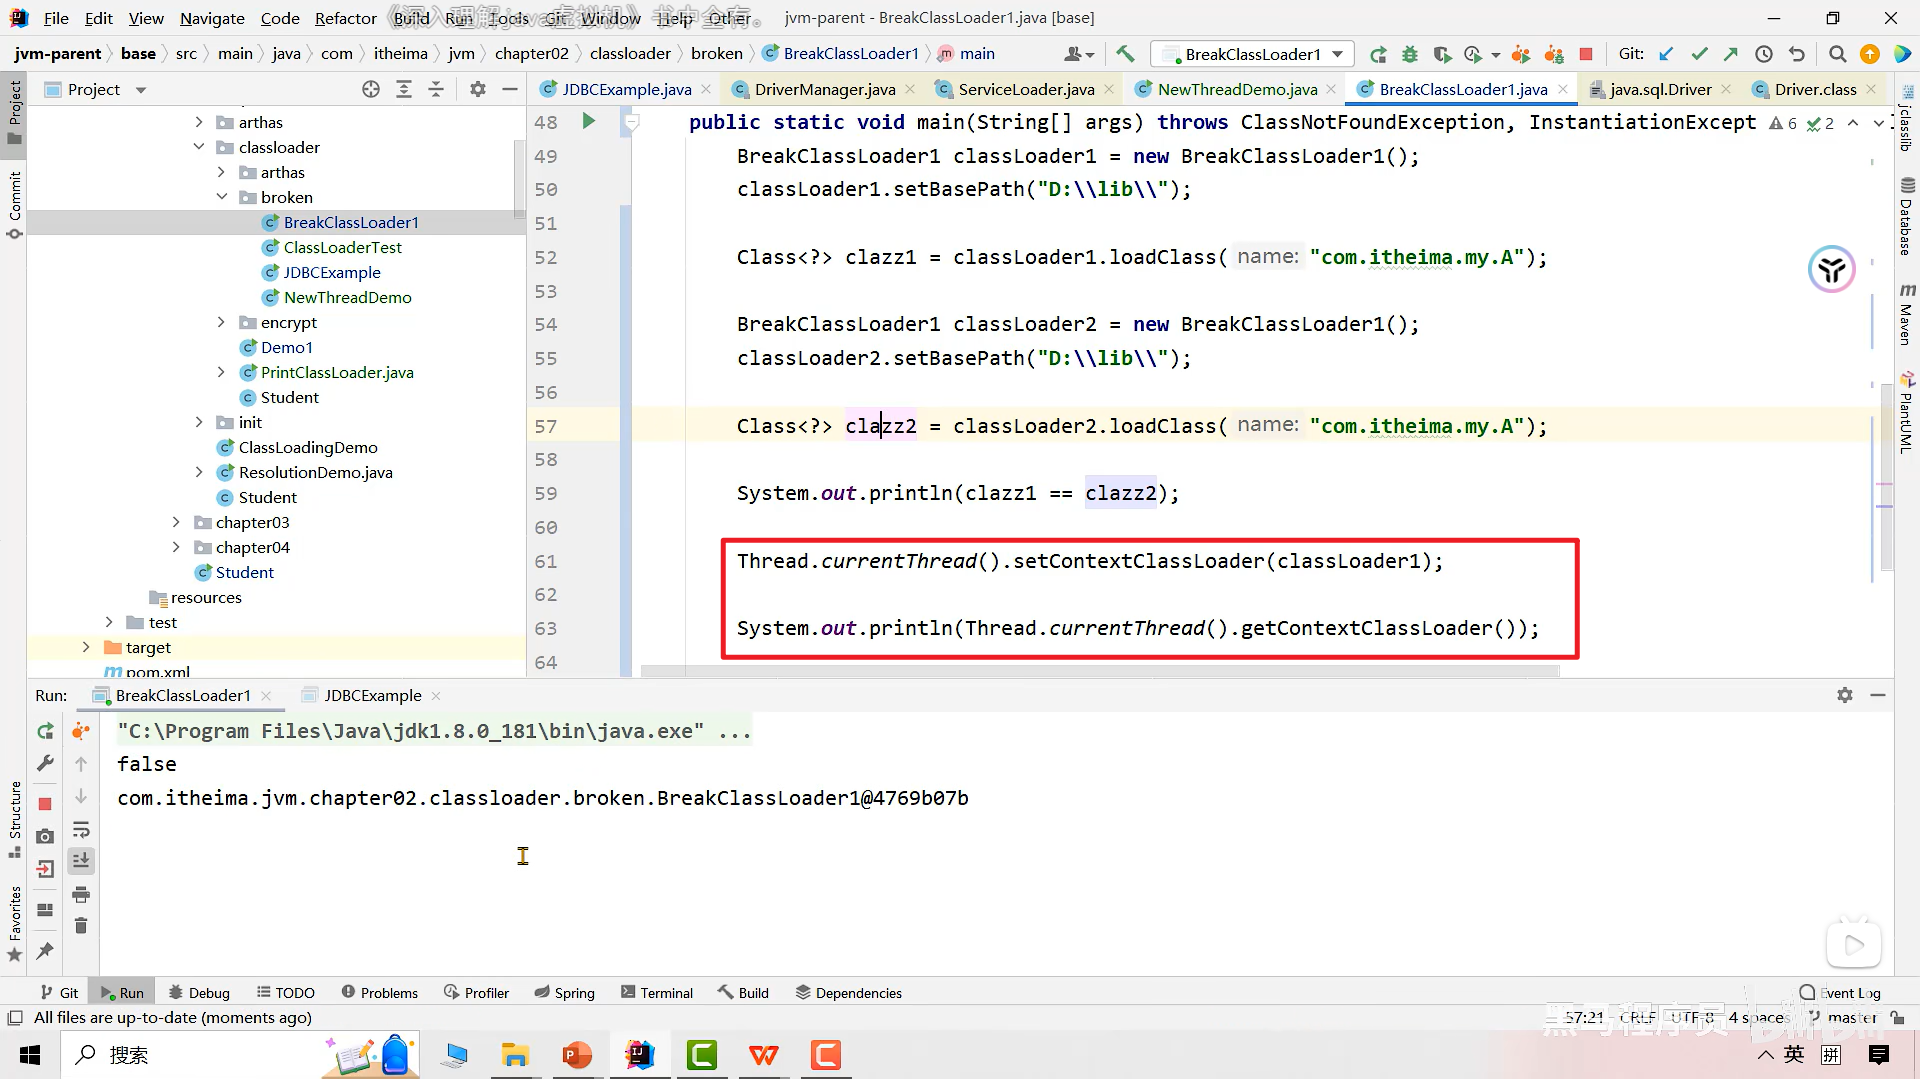
Task: Open run configuration wrench in the Run panel
Action: tap(45, 763)
